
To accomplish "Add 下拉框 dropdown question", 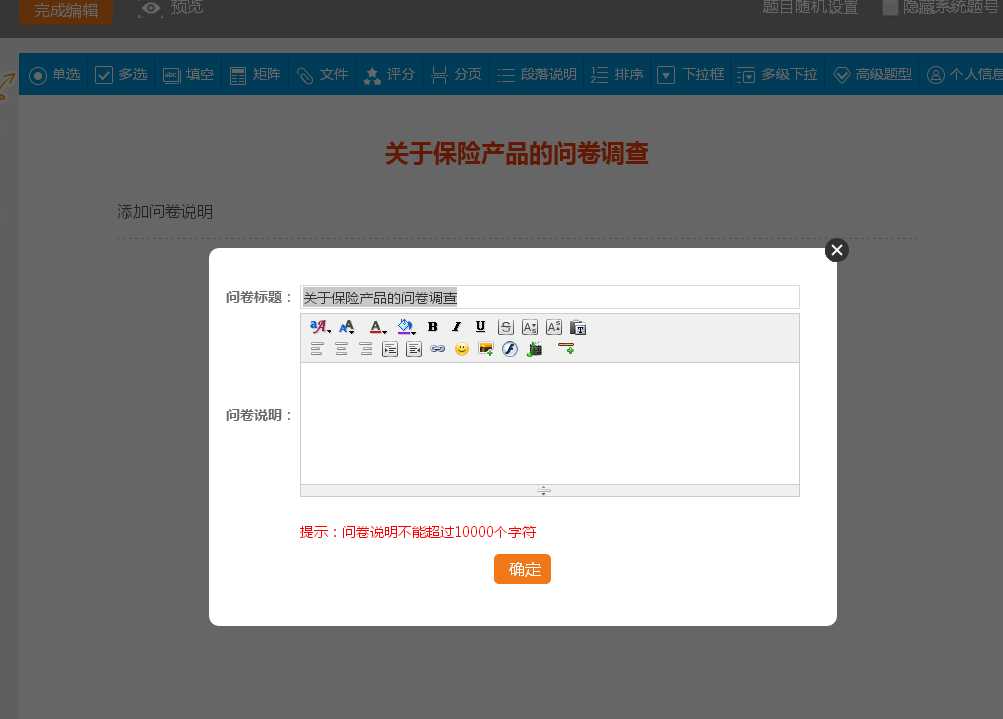I will point(691,75).
